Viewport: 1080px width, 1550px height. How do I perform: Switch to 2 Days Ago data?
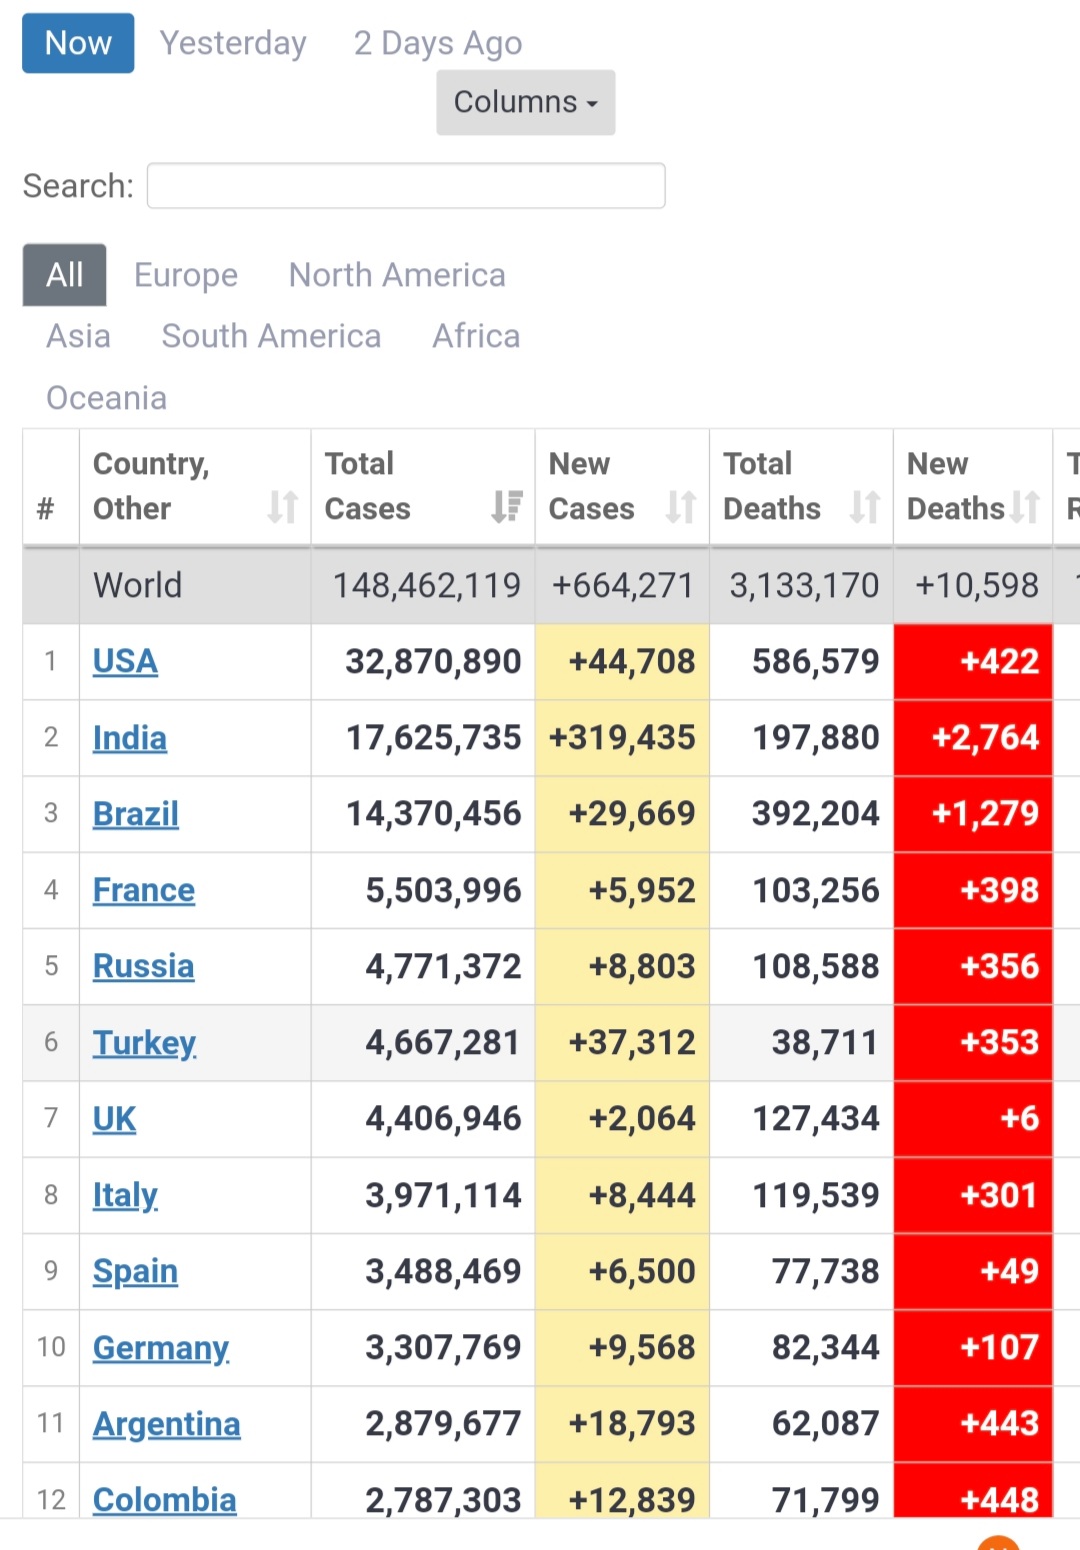click(438, 43)
